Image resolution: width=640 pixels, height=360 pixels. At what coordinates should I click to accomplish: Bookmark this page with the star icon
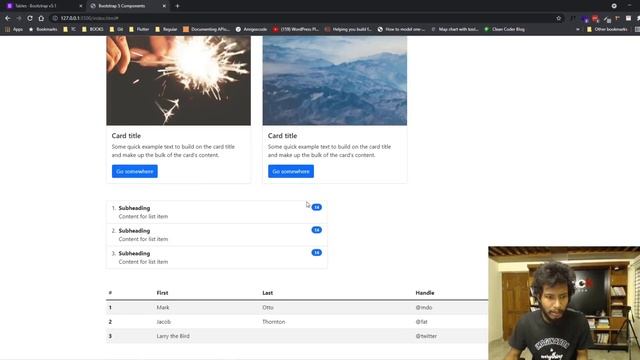tap(559, 18)
